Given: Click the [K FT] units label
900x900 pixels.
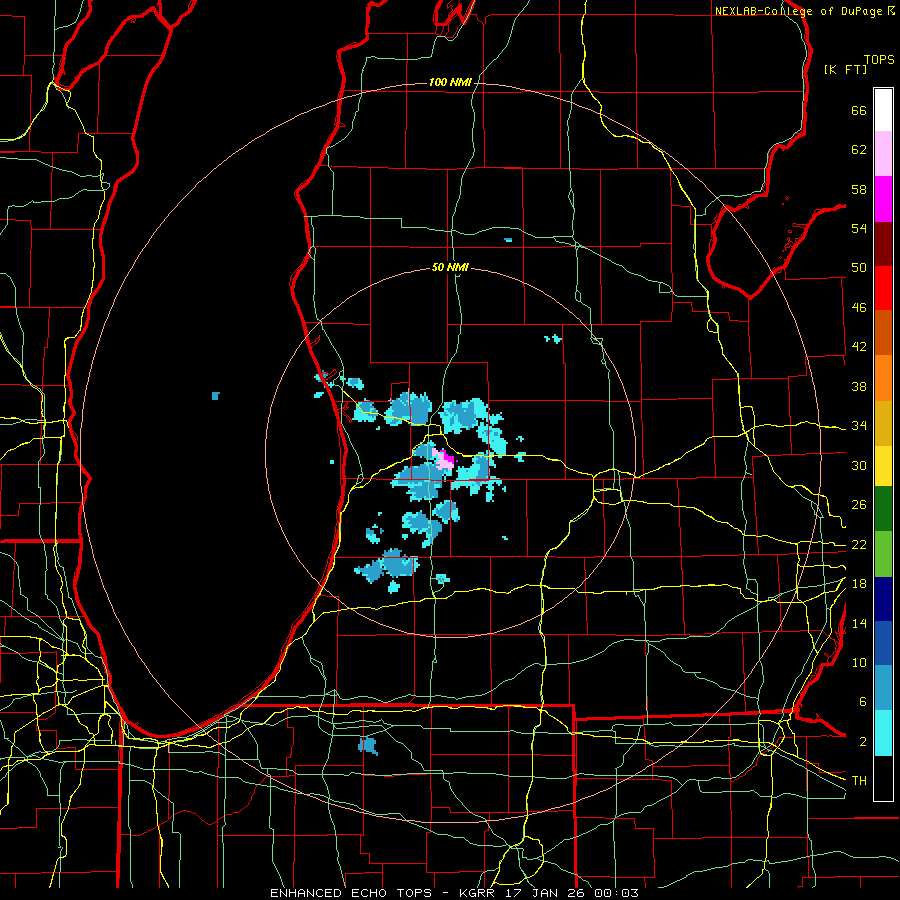Looking at the screenshot, I should (845, 69).
